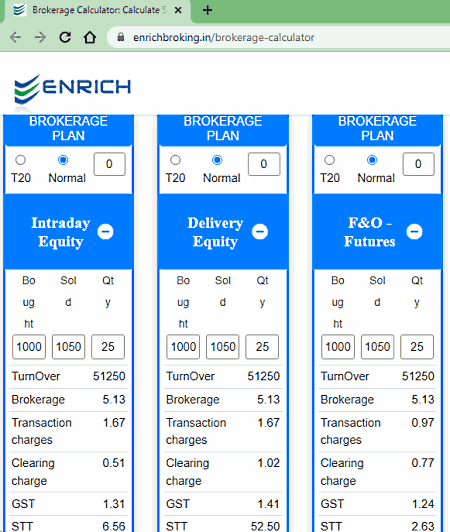Click Intraday Equity STT value 6.56
Image resolution: width=450 pixels, height=532 pixels.
(x=114, y=526)
